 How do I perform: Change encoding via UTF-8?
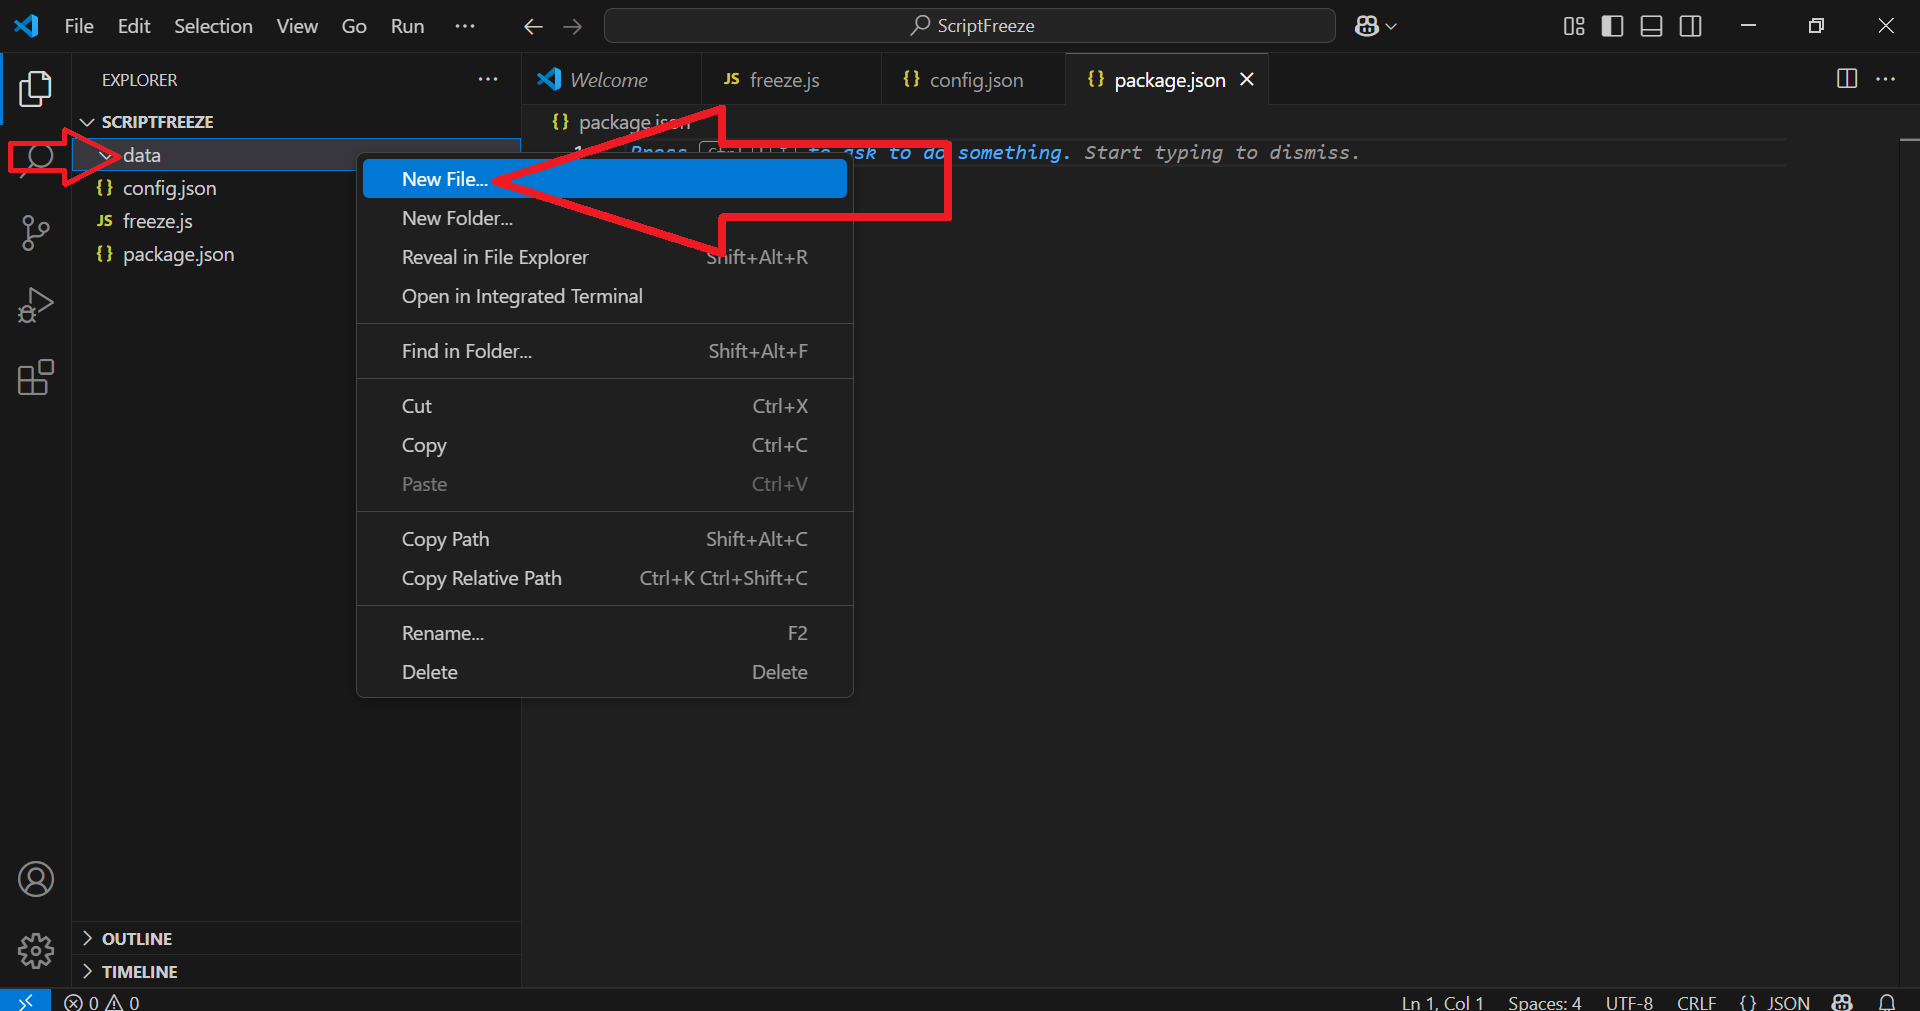pos(1629,1002)
